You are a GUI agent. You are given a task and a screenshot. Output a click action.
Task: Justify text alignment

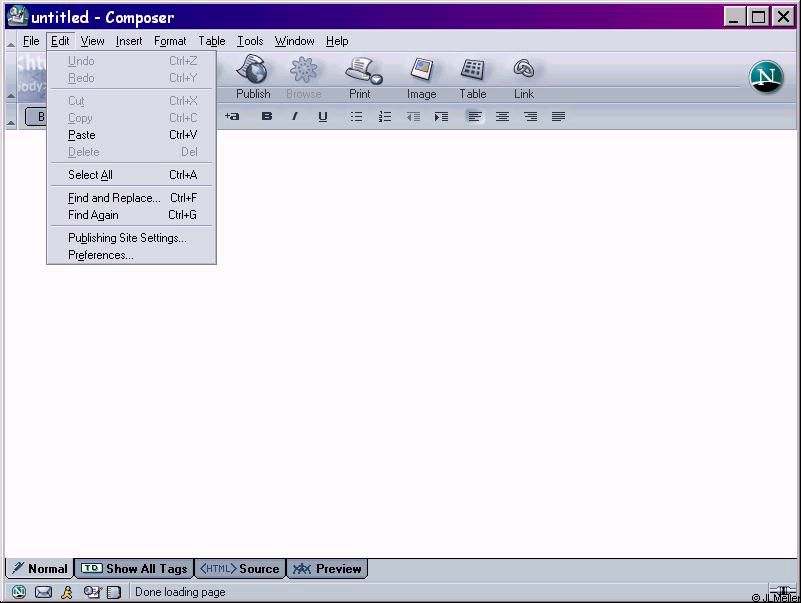click(558, 117)
